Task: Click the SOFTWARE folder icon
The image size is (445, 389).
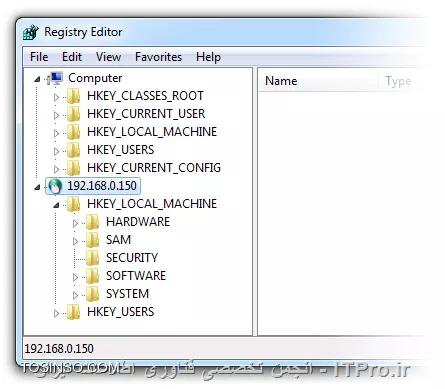Action: (x=92, y=276)
